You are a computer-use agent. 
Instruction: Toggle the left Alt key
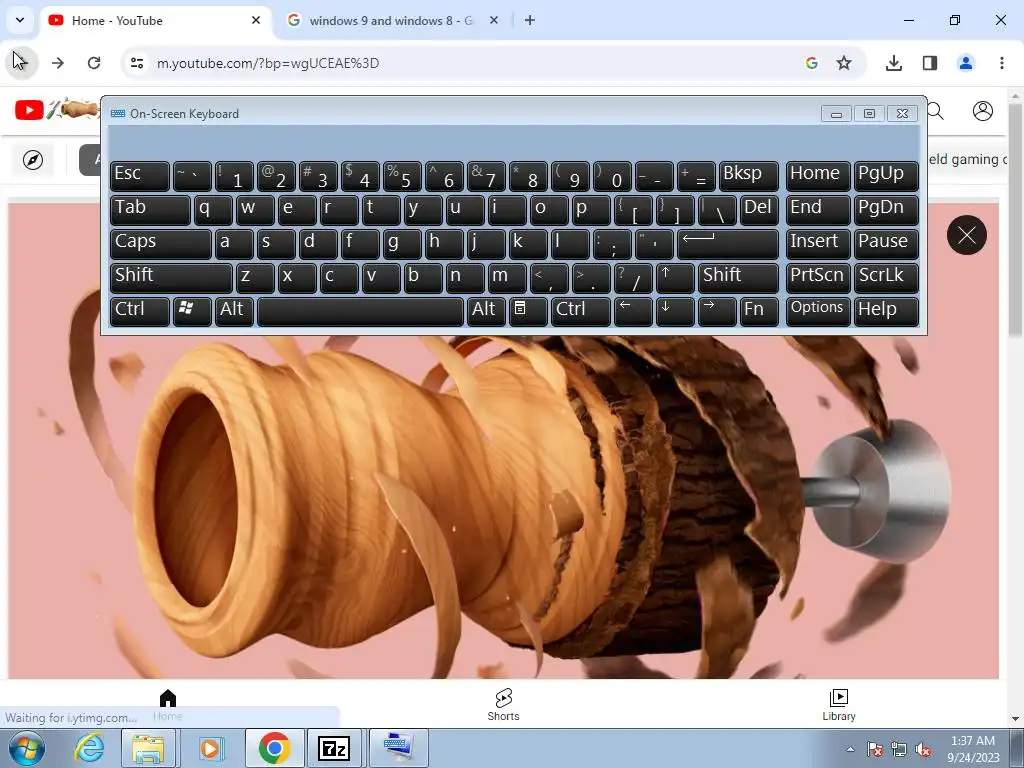234,312
